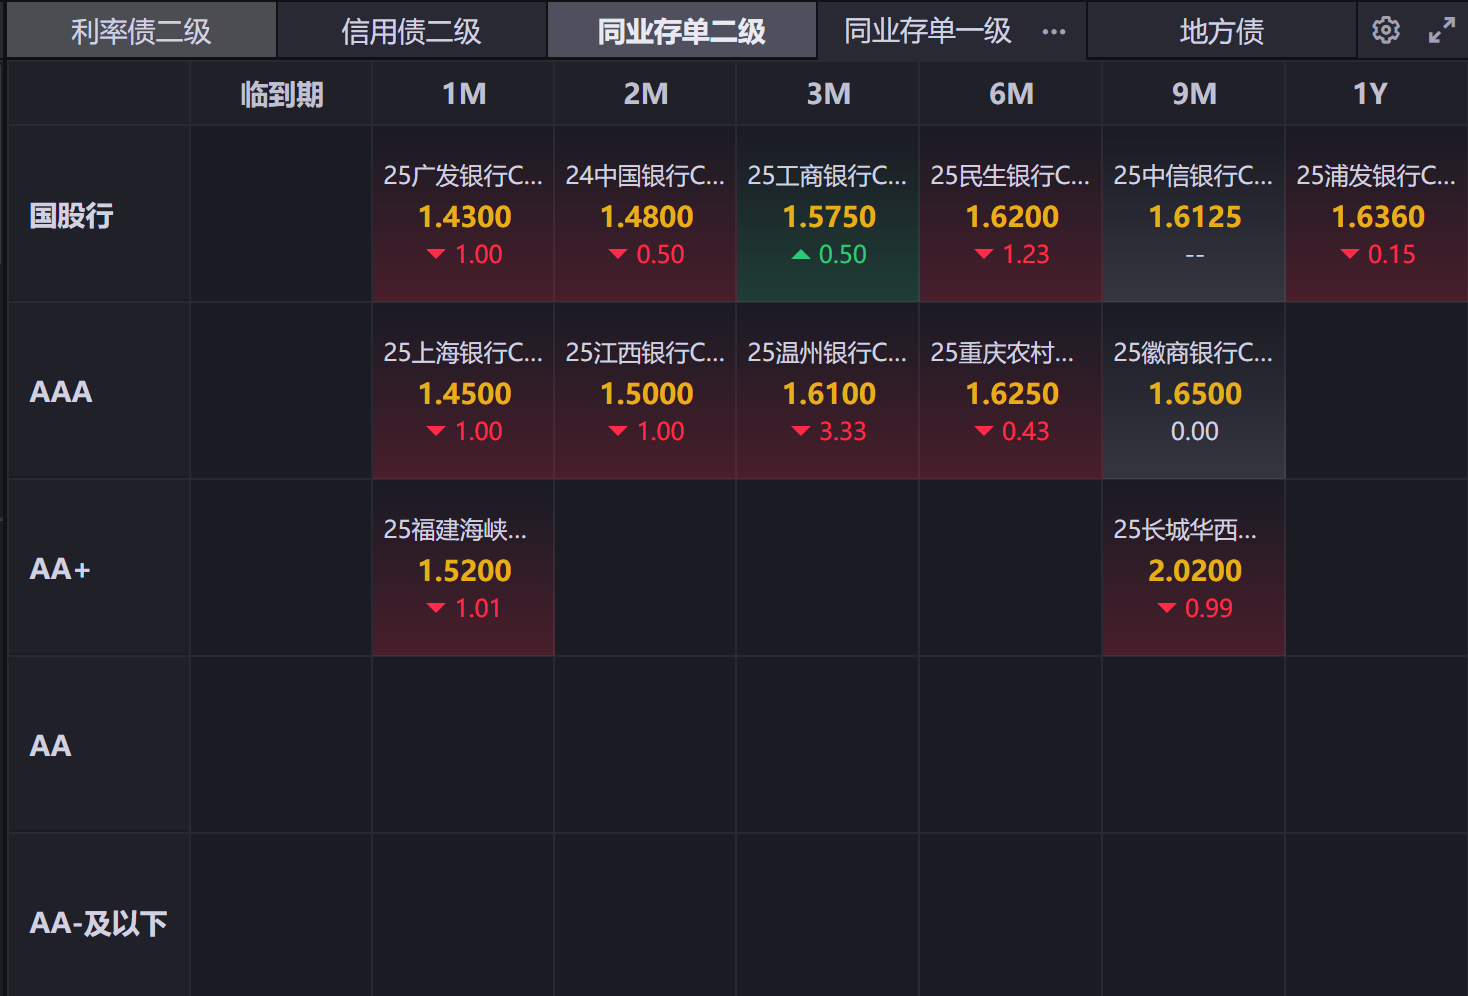Open the settings gear icon
This screenshot has width=1468, height=996.
[1386, 30]
